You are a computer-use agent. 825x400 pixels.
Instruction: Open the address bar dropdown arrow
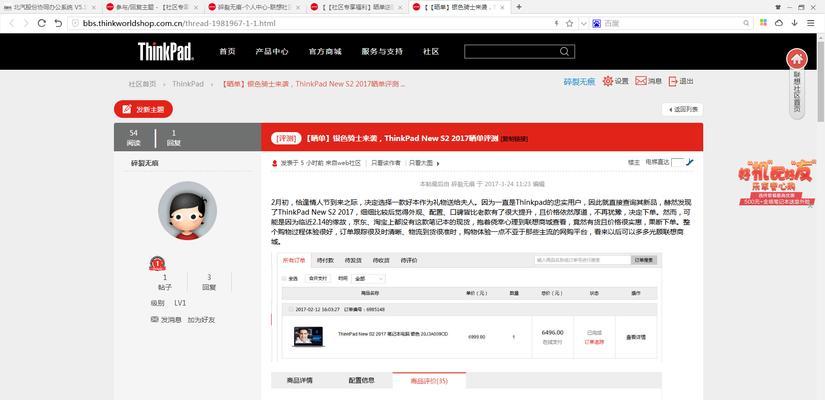pos(583,24)
